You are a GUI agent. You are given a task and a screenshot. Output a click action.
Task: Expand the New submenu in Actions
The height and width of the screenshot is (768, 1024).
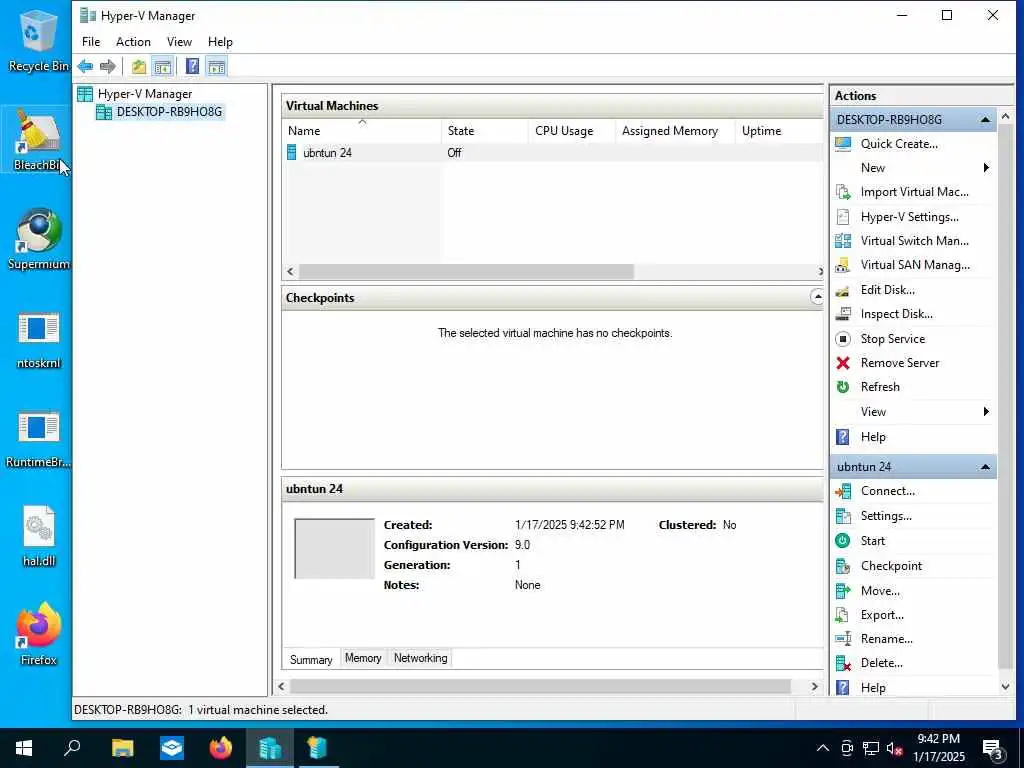pos(912,168)
